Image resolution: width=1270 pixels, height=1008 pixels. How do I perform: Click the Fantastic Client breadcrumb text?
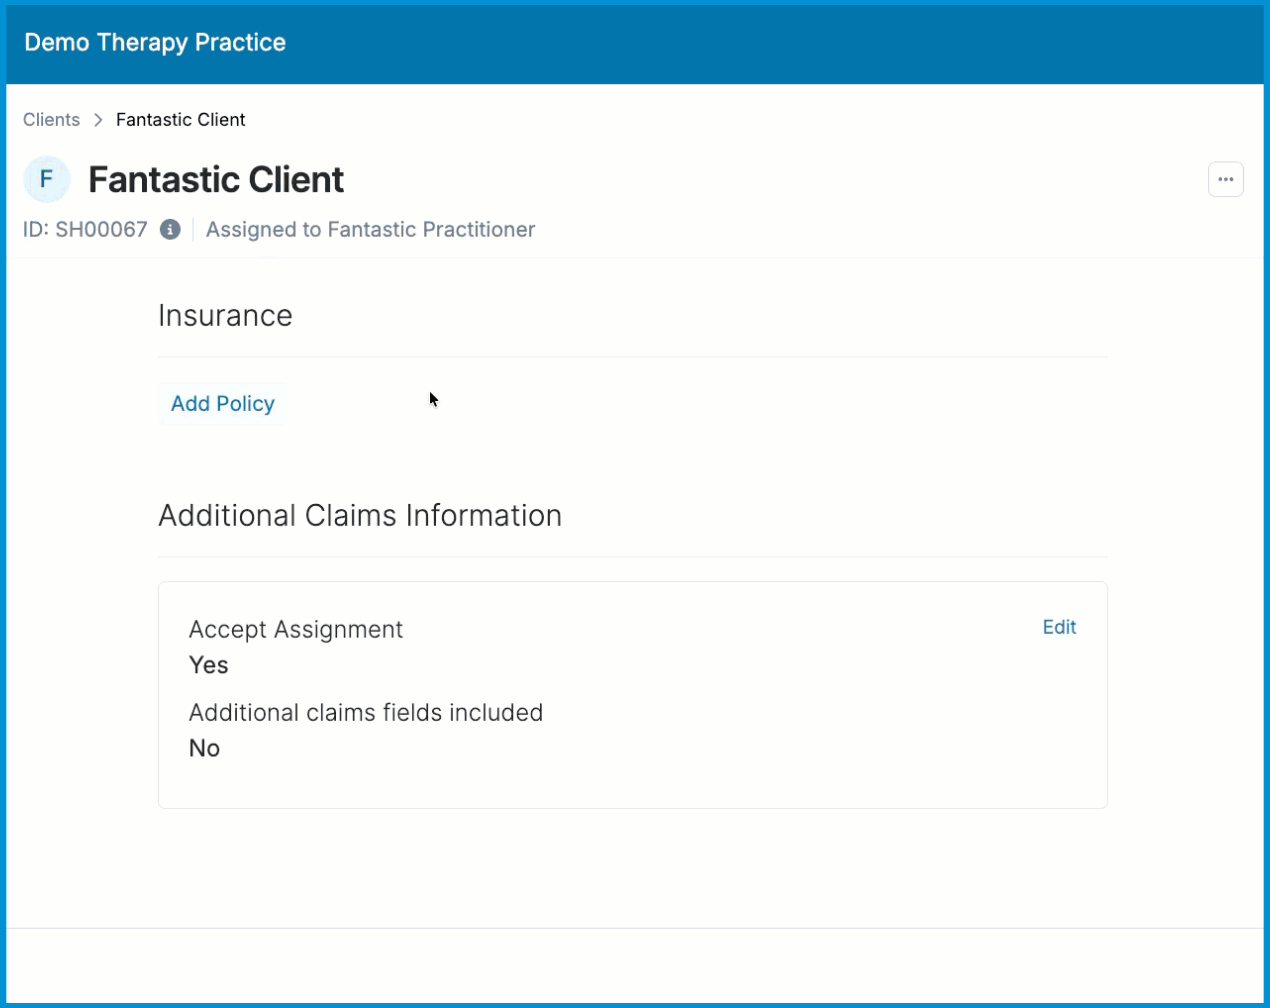180,119
